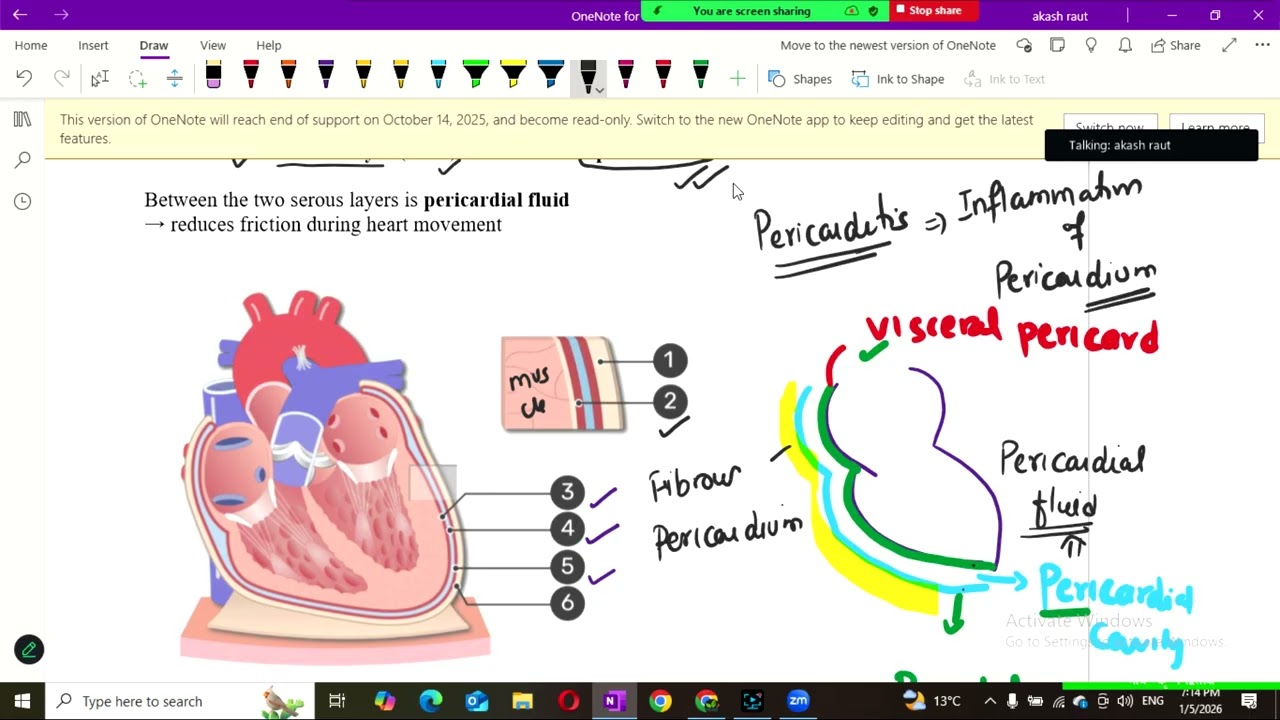Open File Explorer from the taskbar
This screenshot has height=720, width=1280.
click(522, 701)
